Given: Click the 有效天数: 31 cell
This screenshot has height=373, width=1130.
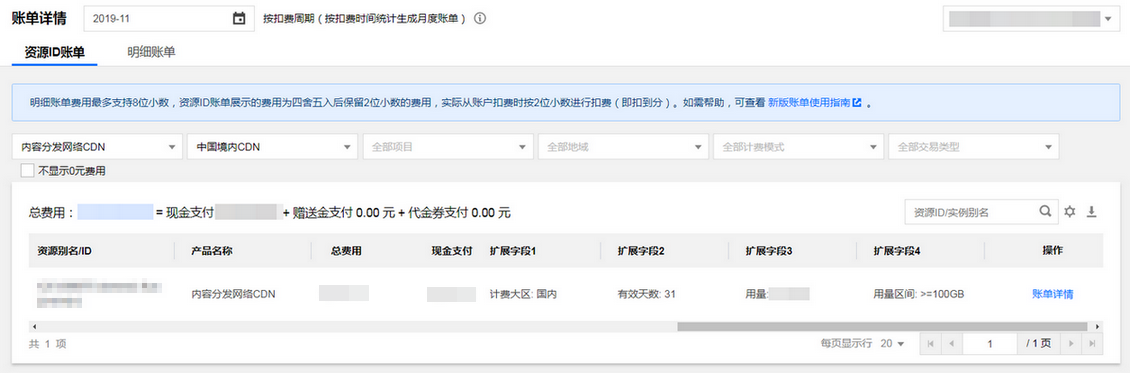Looking at the screenshot, I should 646,294.
